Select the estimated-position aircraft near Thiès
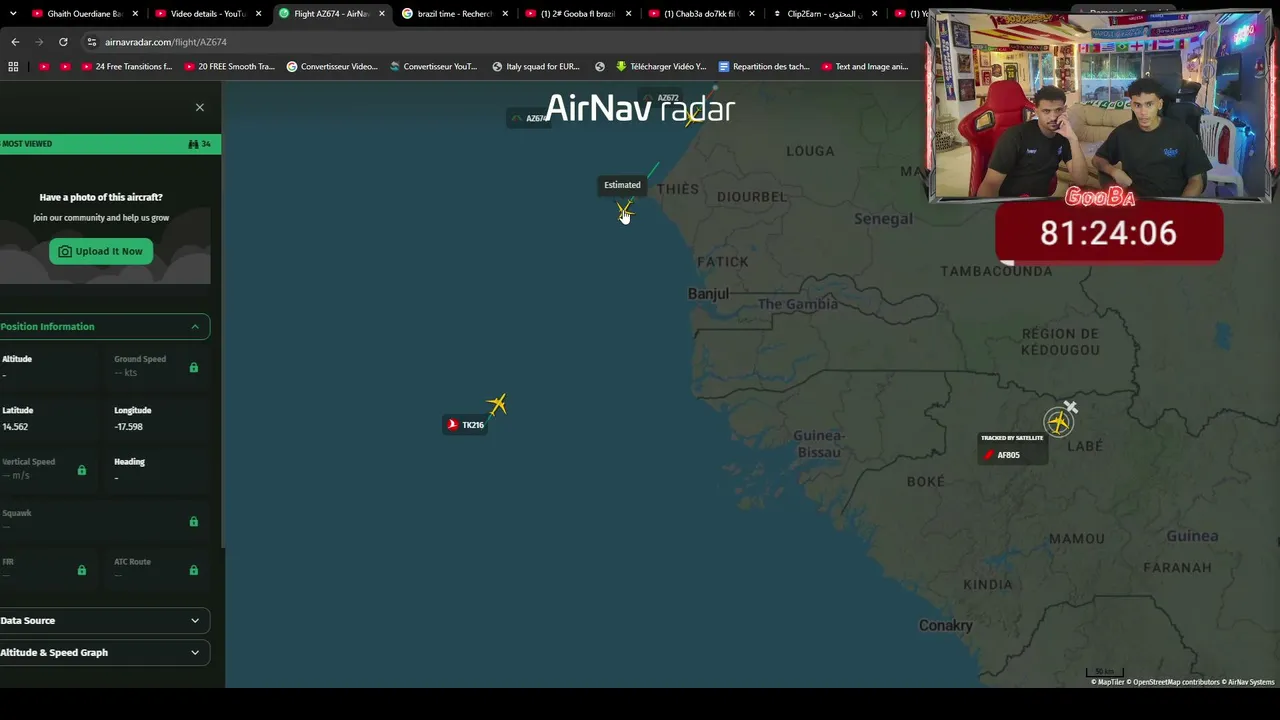Image resolution: width=1280 pixels, height=720 pixels. pyautogui.click(x=625, y=211)
